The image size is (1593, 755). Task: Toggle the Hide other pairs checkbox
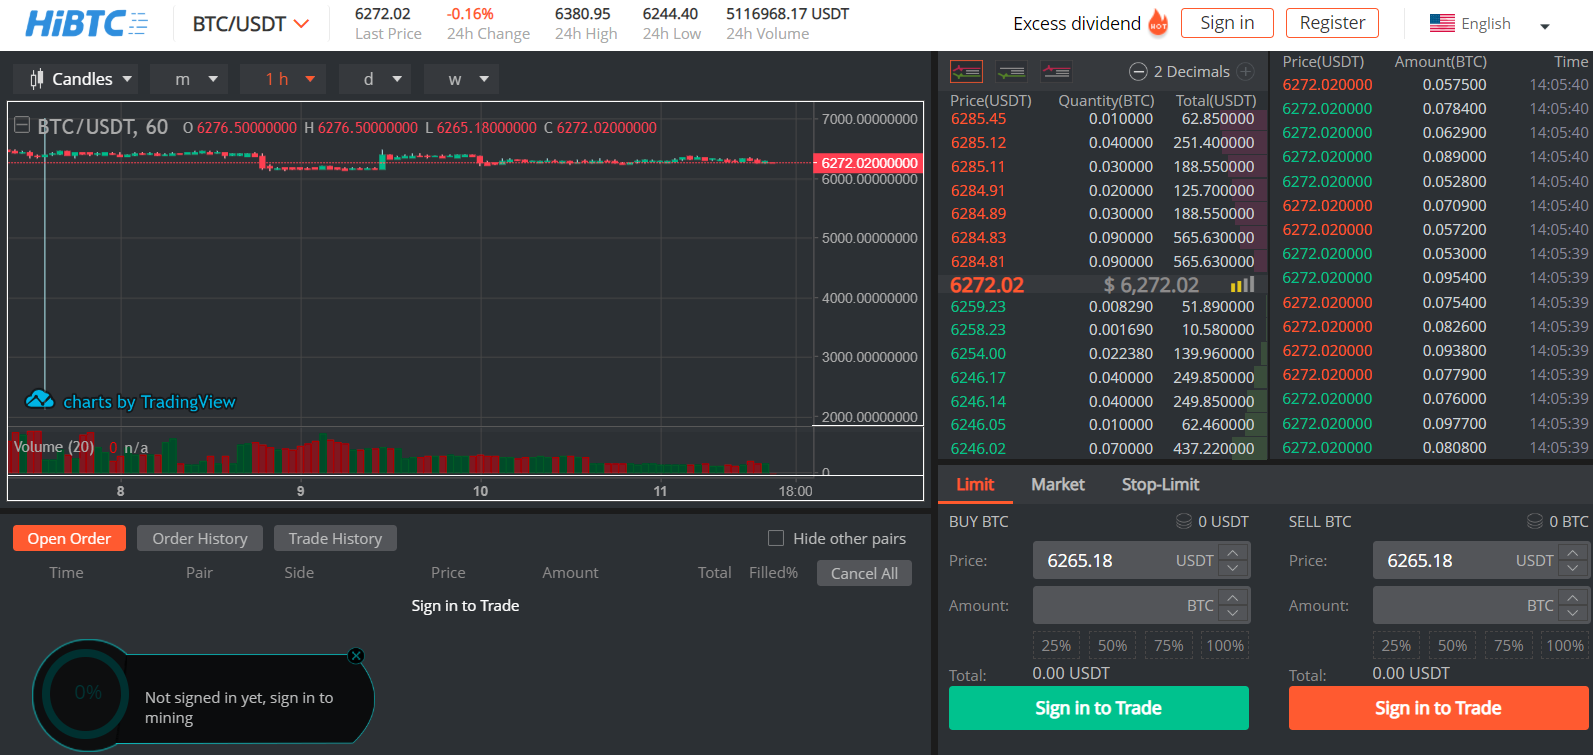coord(776,538)
